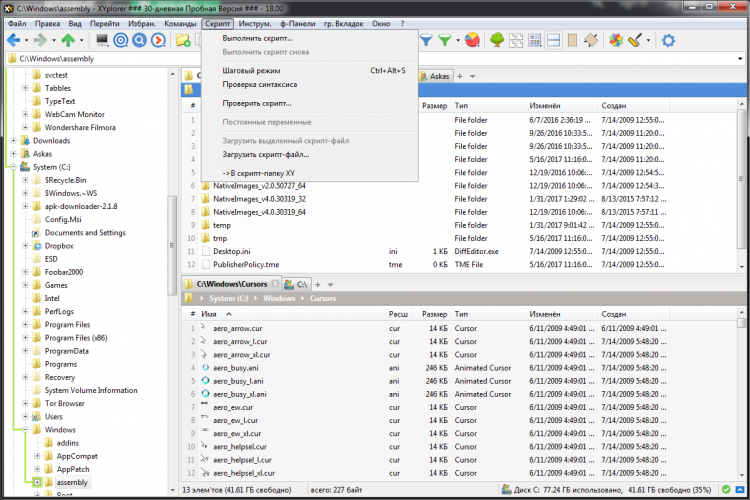Add new tab in upper pane

[460, 76]
